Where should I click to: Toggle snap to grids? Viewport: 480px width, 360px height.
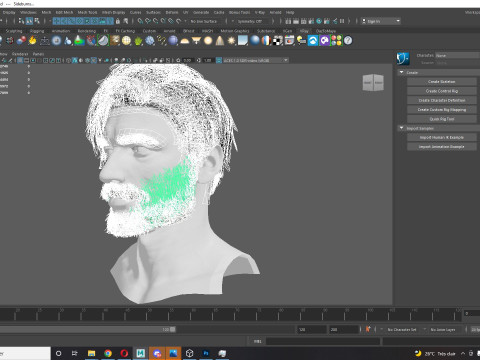point(140,21)
